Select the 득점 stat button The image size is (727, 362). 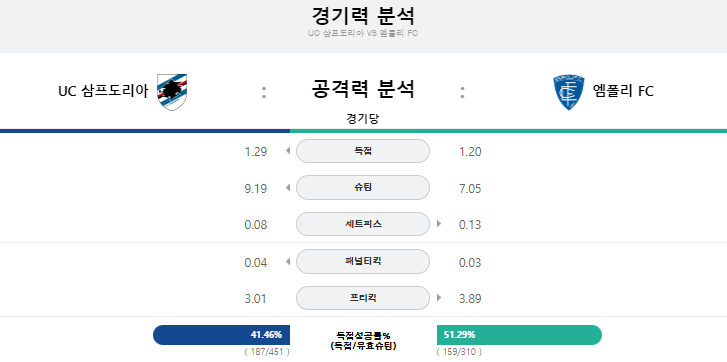tap(363, 151)
